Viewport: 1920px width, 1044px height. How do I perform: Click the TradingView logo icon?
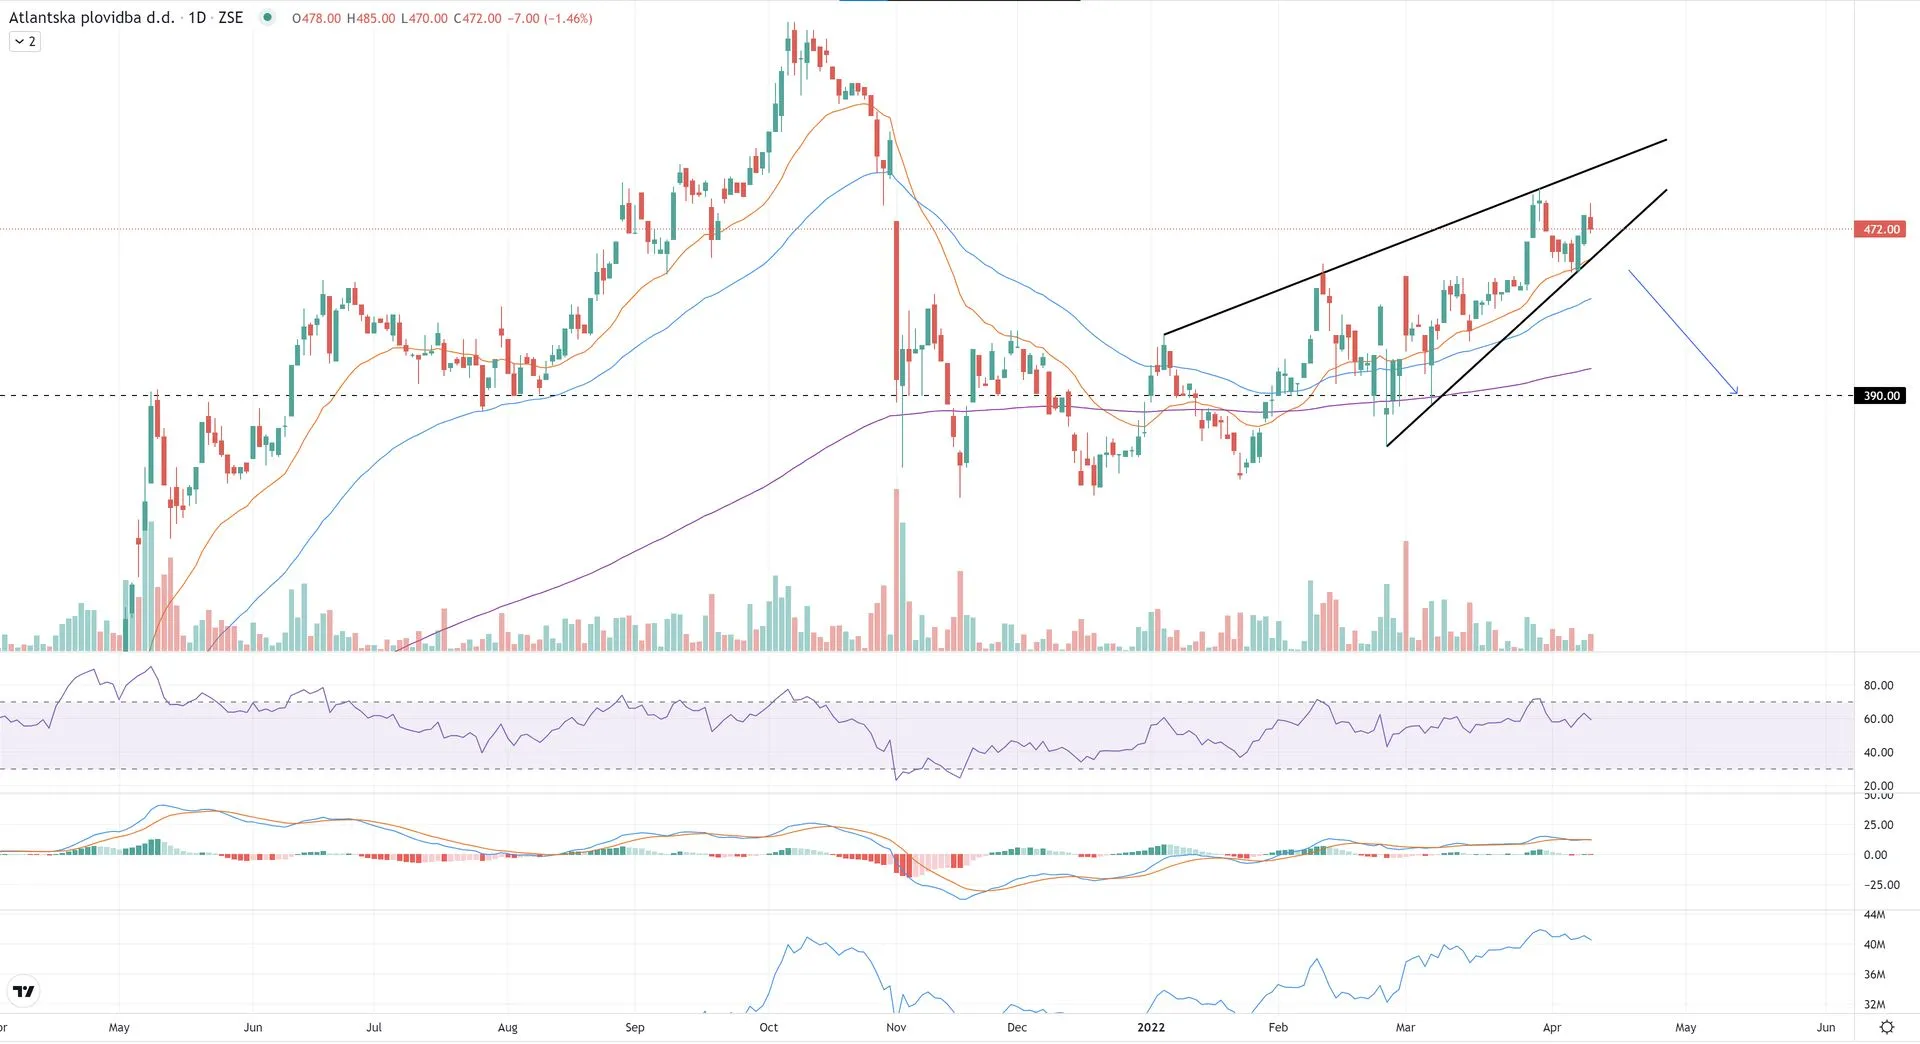tap(23, 991)
